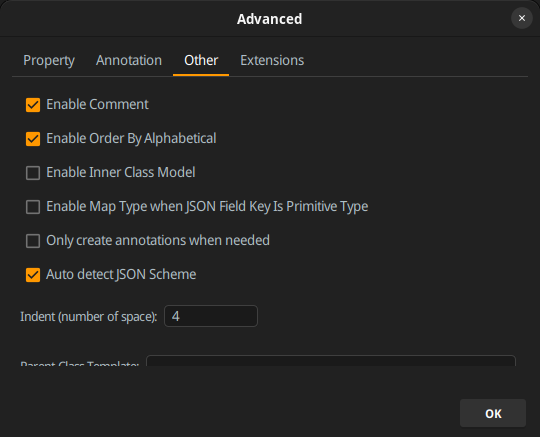Image resolution: width=540 pixels, height=437 pixels.
Task: Click the 'Enable Comment' label text
Action: 97,104
